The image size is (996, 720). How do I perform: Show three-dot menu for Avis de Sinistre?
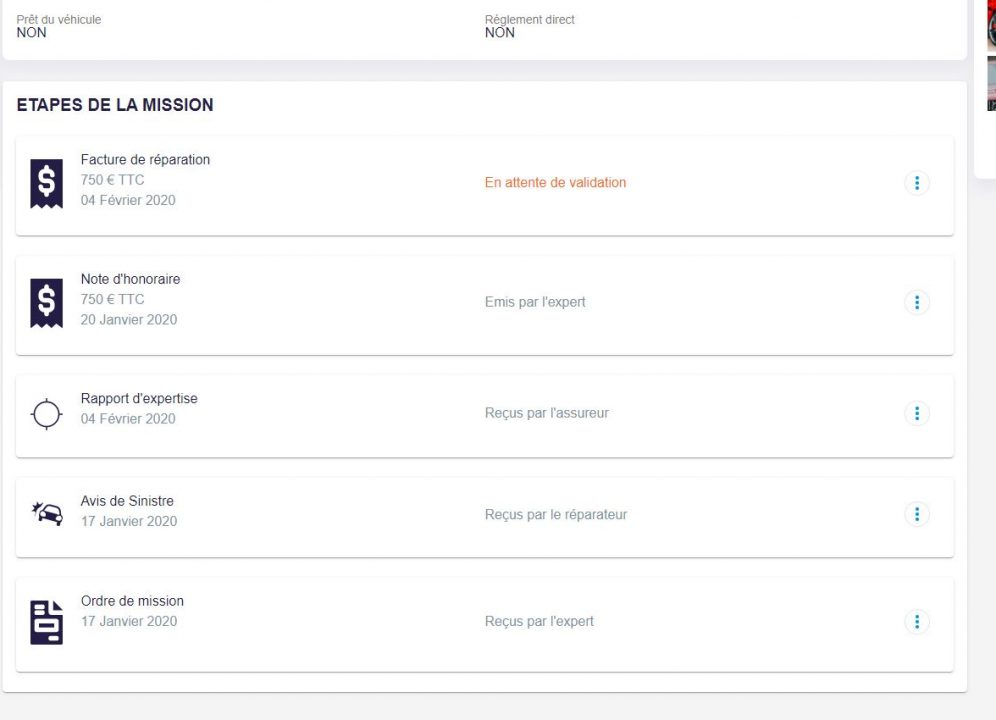[x=917, y=514]
